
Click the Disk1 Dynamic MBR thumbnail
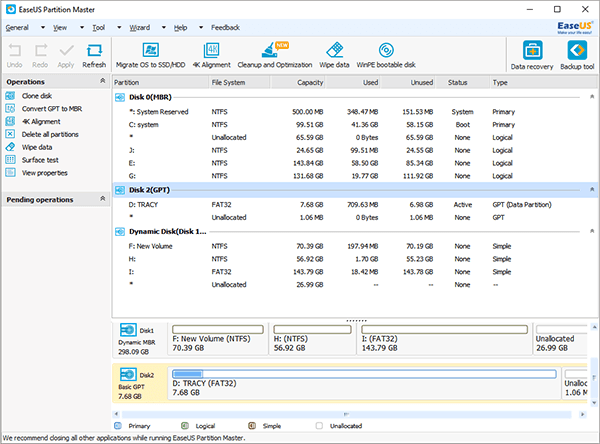[137, 340]
